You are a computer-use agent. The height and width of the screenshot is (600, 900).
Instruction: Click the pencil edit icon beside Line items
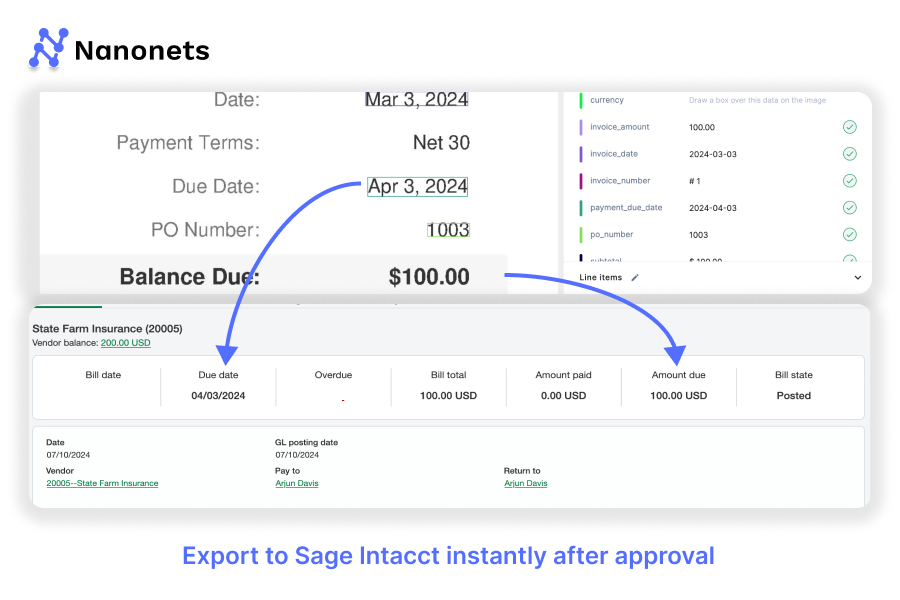click(x=635, y=277)
